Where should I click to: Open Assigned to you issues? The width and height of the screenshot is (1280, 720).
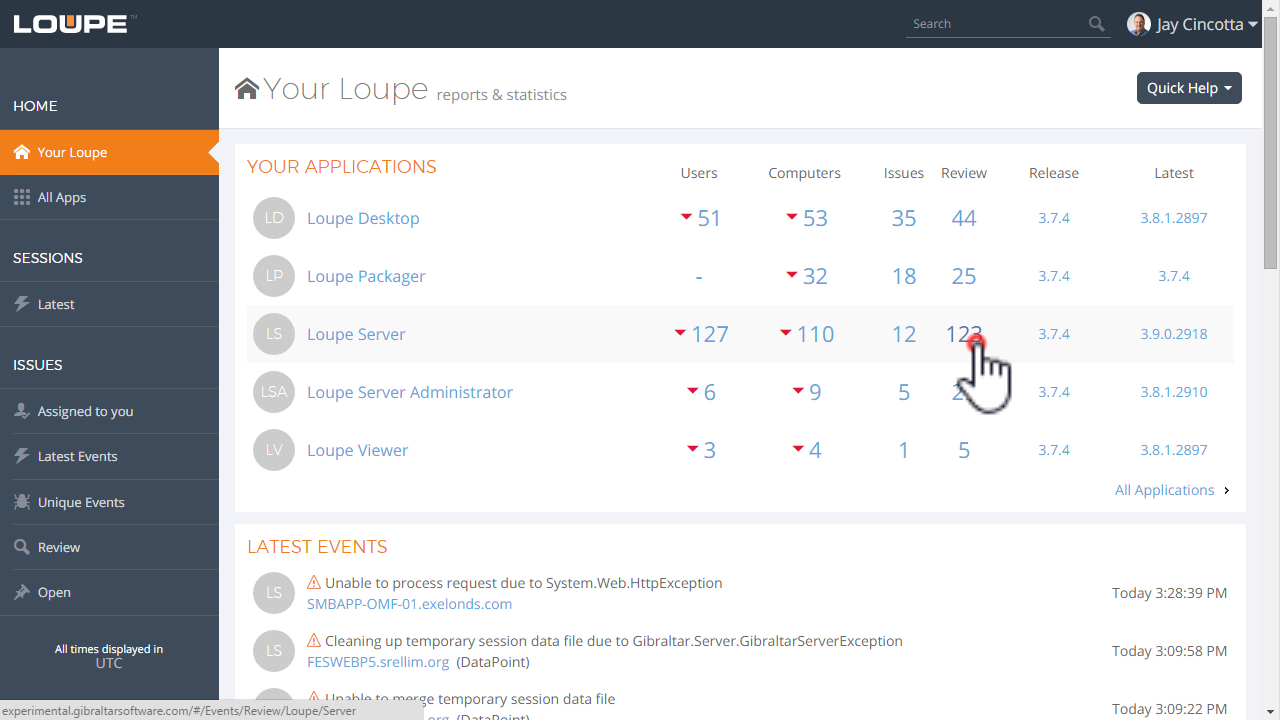[109, 411]
